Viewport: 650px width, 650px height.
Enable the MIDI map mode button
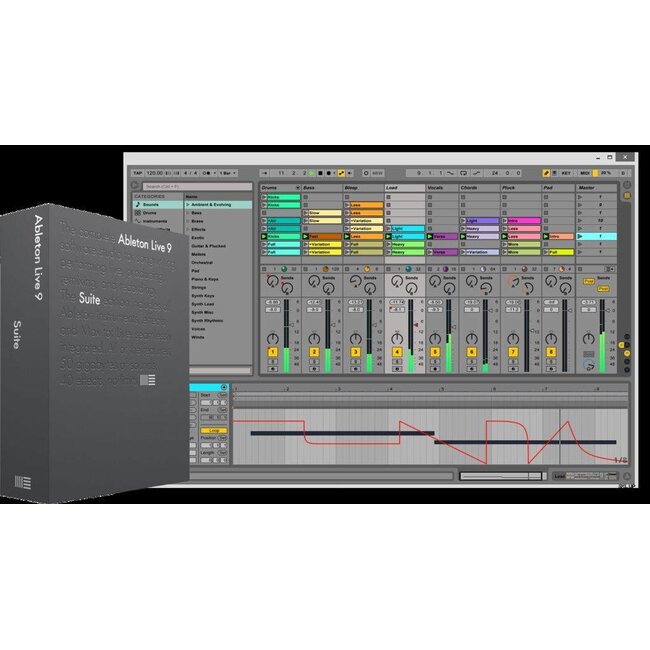pos(585,173)
